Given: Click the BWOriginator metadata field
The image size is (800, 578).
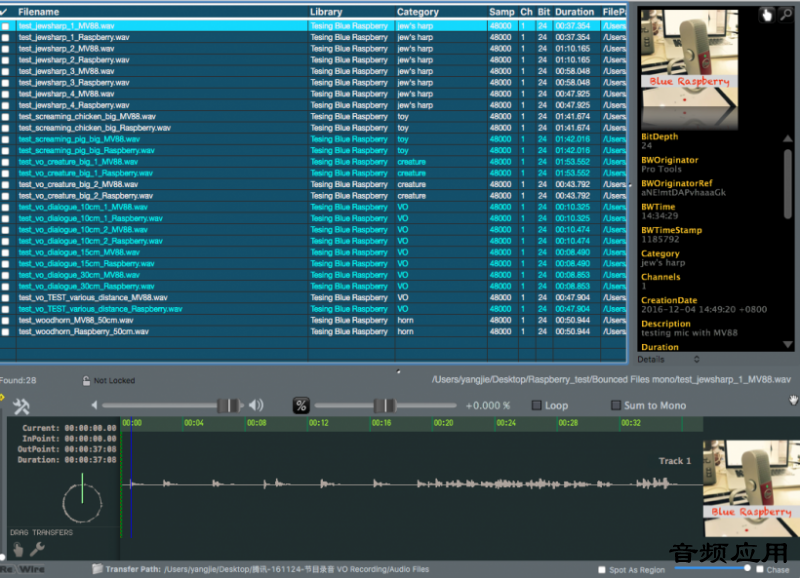Looking at the screenshot, I should (669, 164).
